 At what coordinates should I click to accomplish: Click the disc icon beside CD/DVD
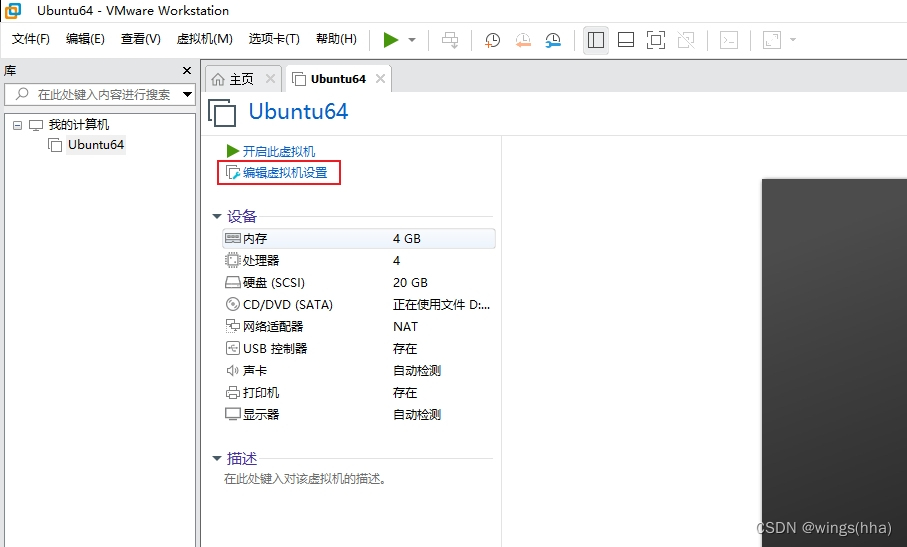(x=233, y=304)
